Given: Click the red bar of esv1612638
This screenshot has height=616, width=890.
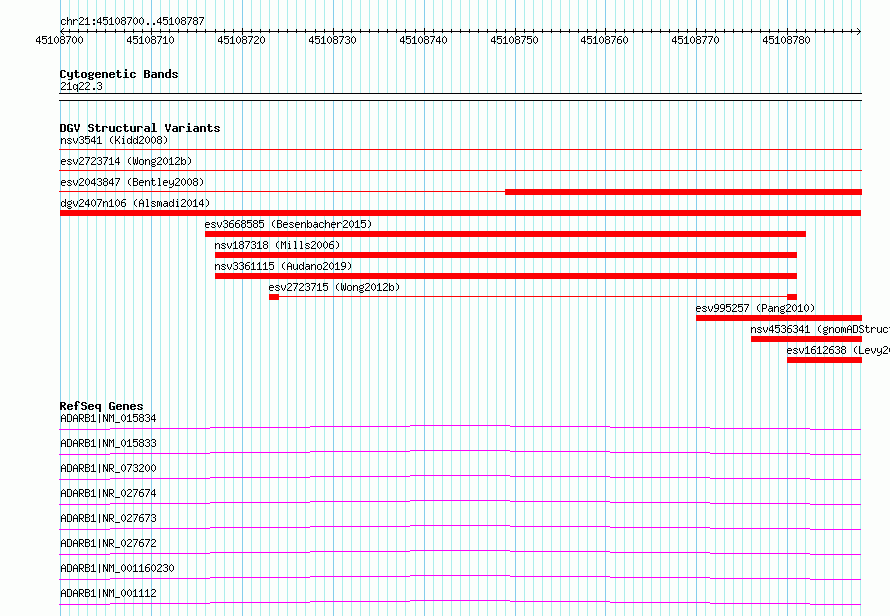Looking at the screenshot, I should pyautogui.click(x=824, y=360).
